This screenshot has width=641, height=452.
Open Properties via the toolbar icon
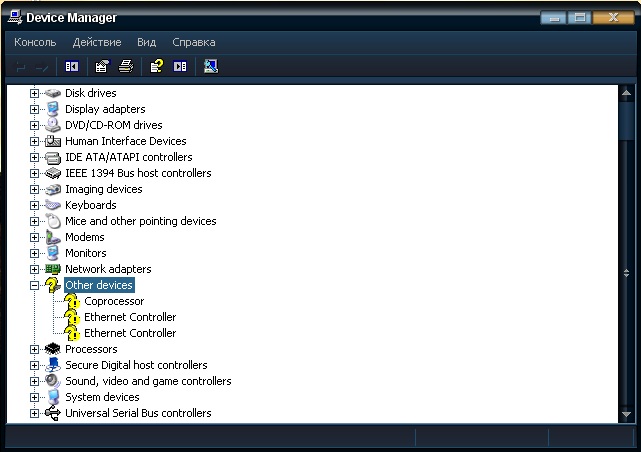102,66
